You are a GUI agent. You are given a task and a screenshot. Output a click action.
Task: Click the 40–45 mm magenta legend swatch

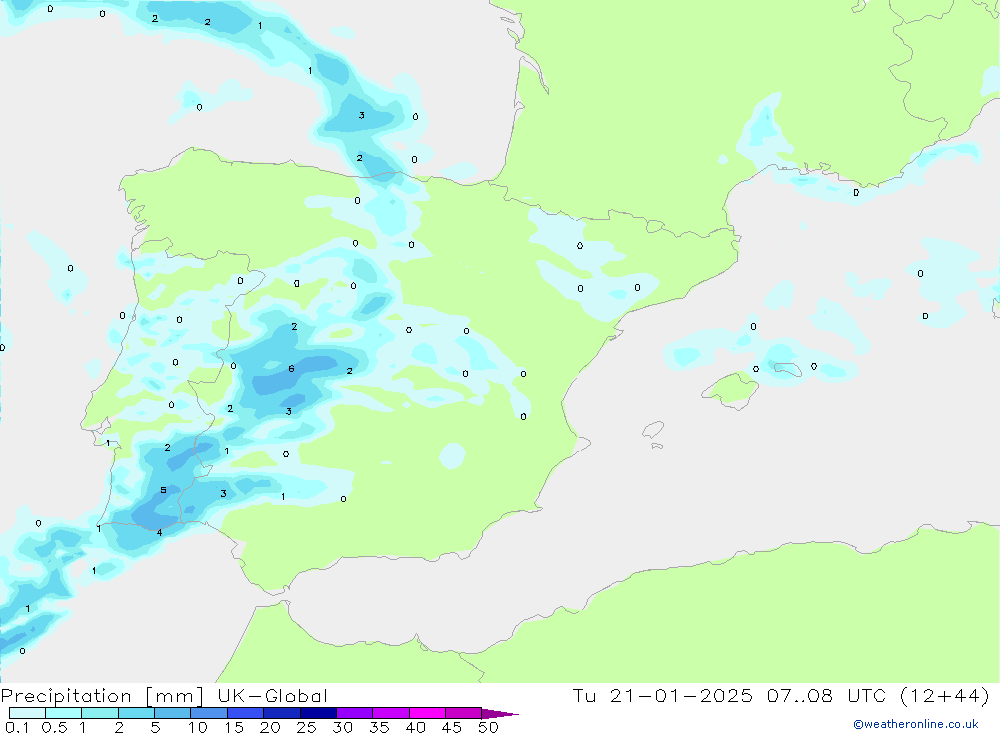[x=427, y=713]
